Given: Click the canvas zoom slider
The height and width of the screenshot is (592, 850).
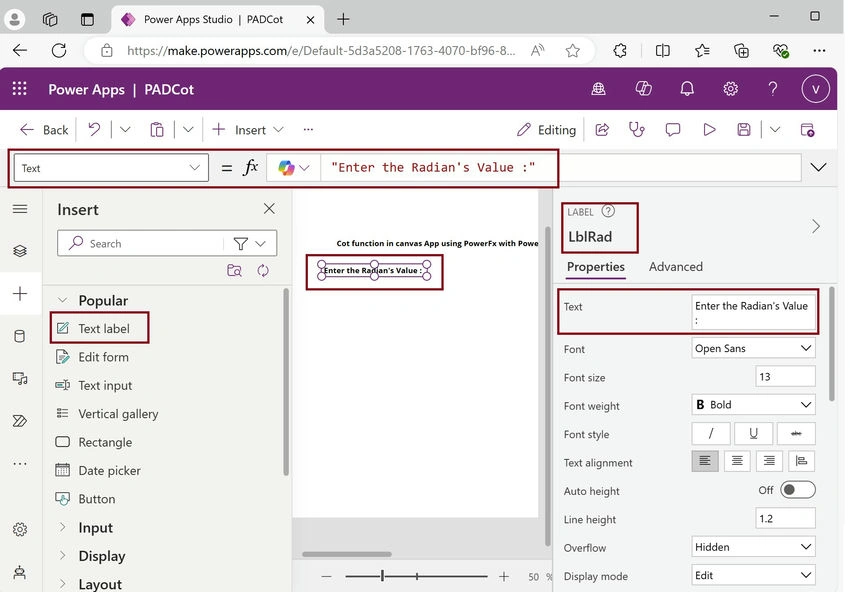Looking at the screenshot, I should pyautogui.click(x=416, y=576).
